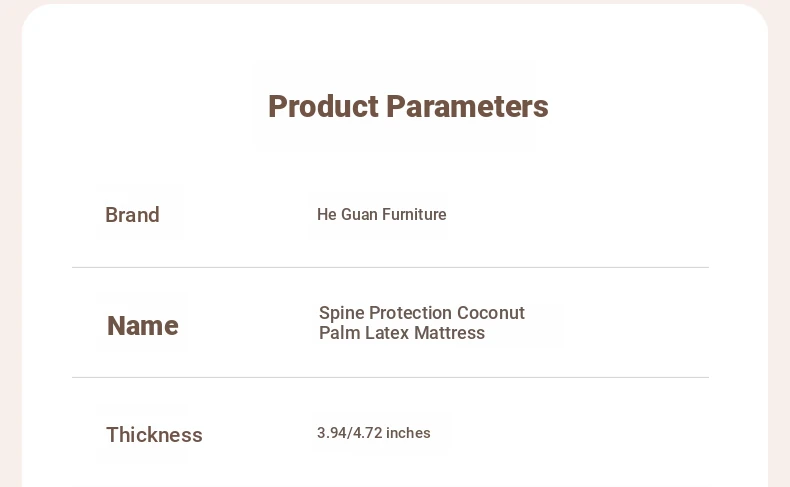
Task: Click the divider line below Brand row
Action: (x=390, y=267)
